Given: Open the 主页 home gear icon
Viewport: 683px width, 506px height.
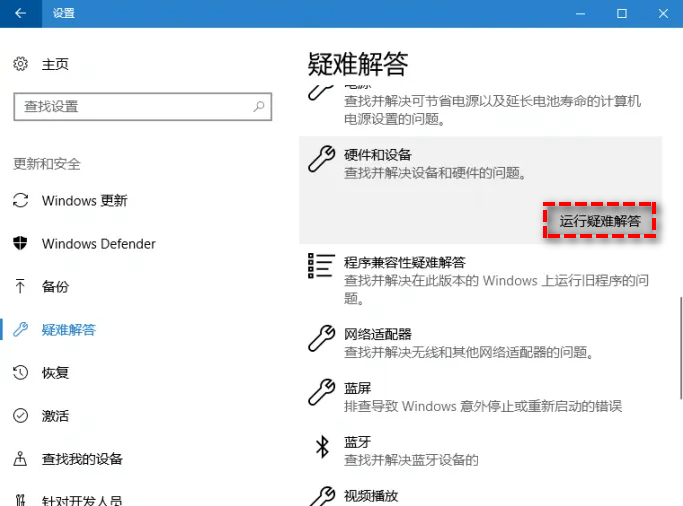Looking at the screenshot, I should [20, 64].
